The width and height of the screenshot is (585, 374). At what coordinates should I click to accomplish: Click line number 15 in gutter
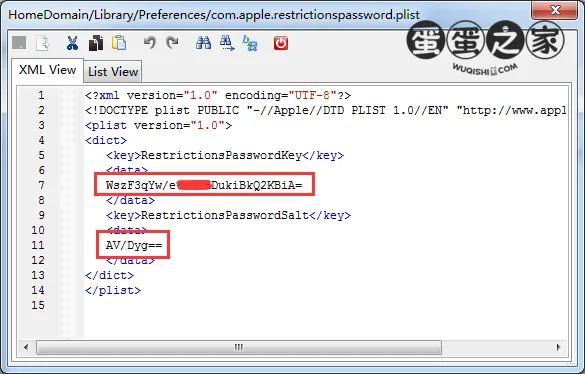coord(38,305)
